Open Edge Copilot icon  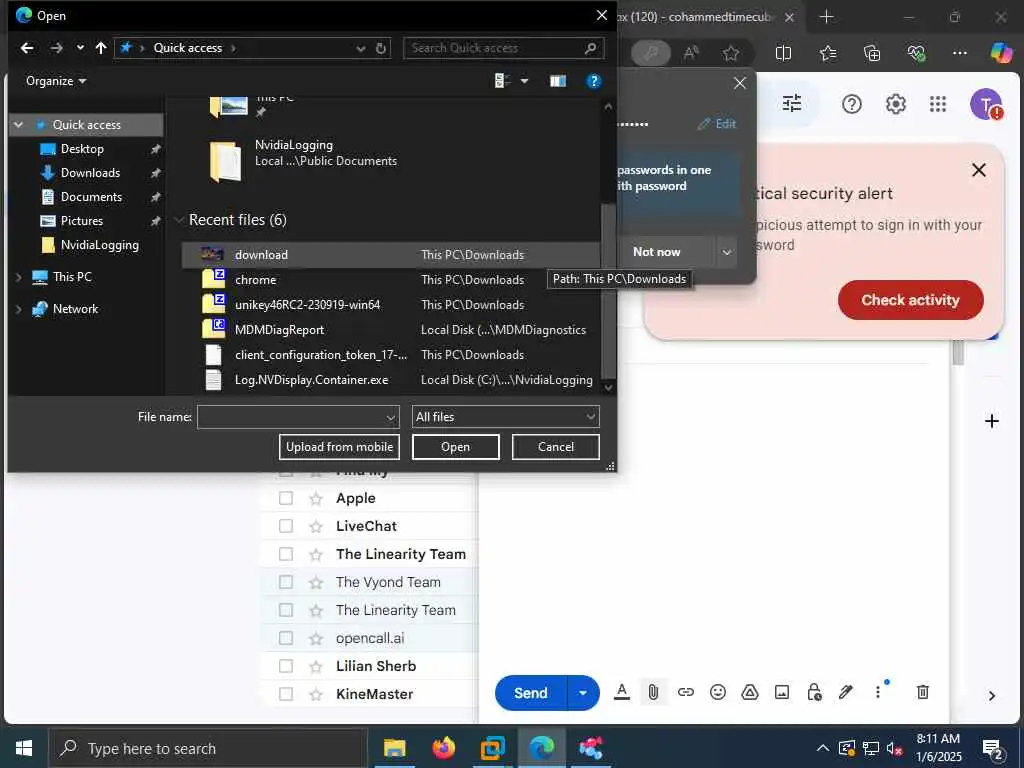[x=1000, y=52]
